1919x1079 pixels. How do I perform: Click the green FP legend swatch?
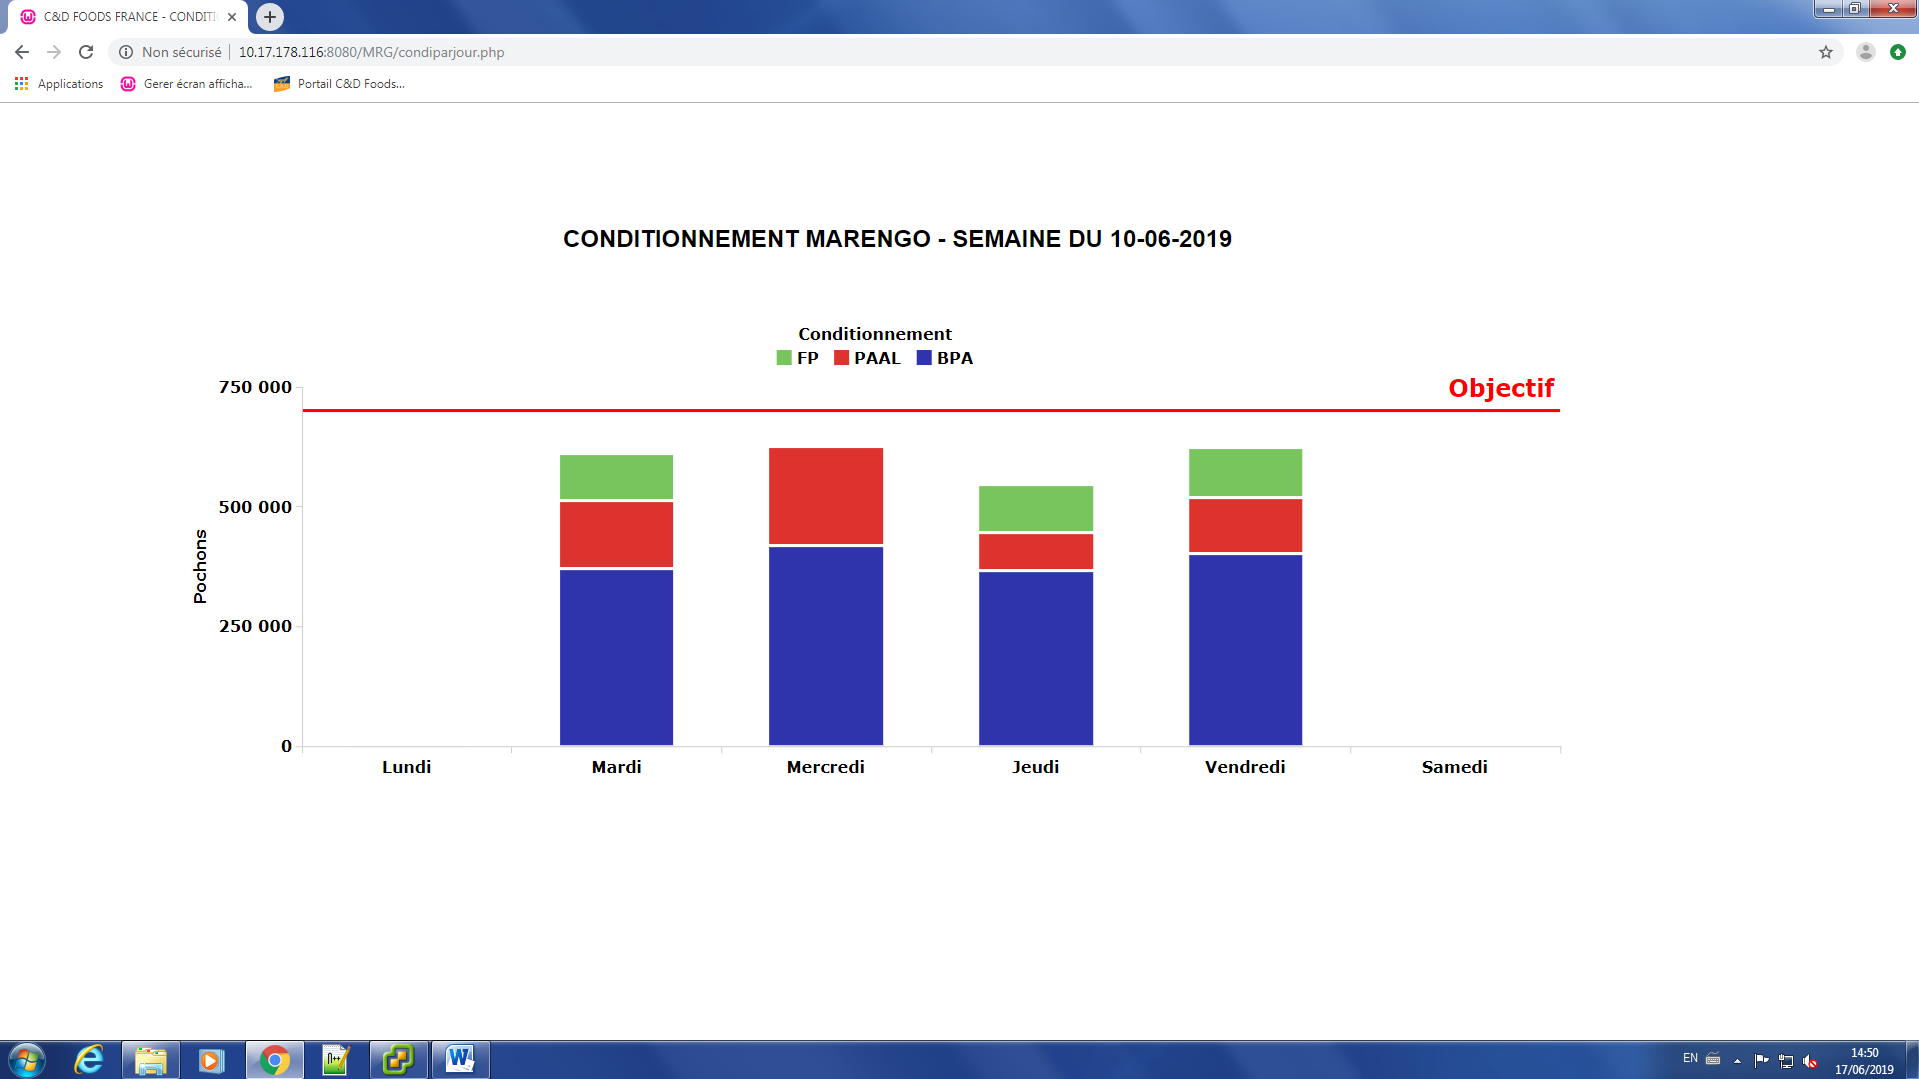(x=784, y=358)
